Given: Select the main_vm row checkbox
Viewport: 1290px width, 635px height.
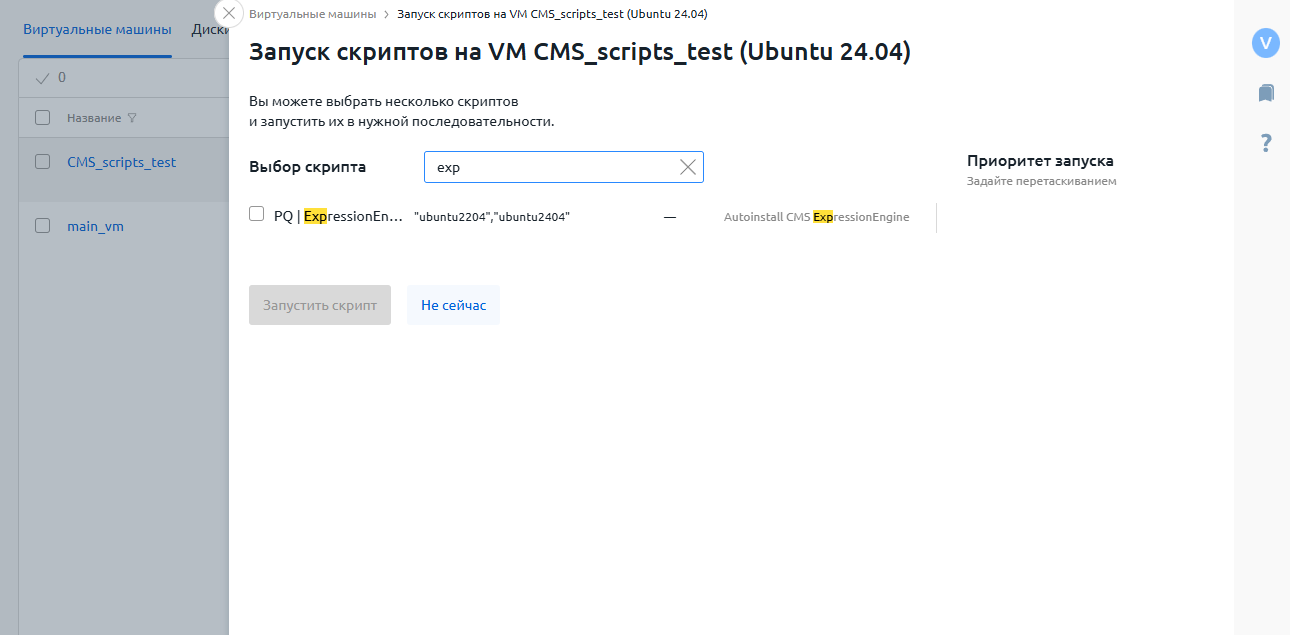Looking at the screenshot, I should tap(42, 226).
